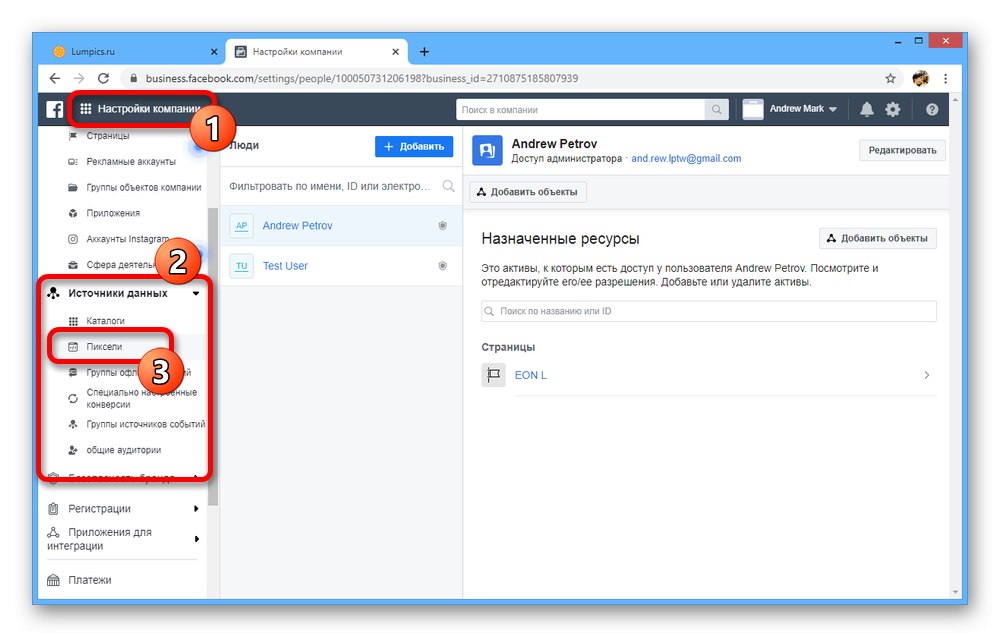The image size is (1000, 637).
Task: Open the Chrome three-dot menu
Action: pyautogui.click(x=945, y=78)
